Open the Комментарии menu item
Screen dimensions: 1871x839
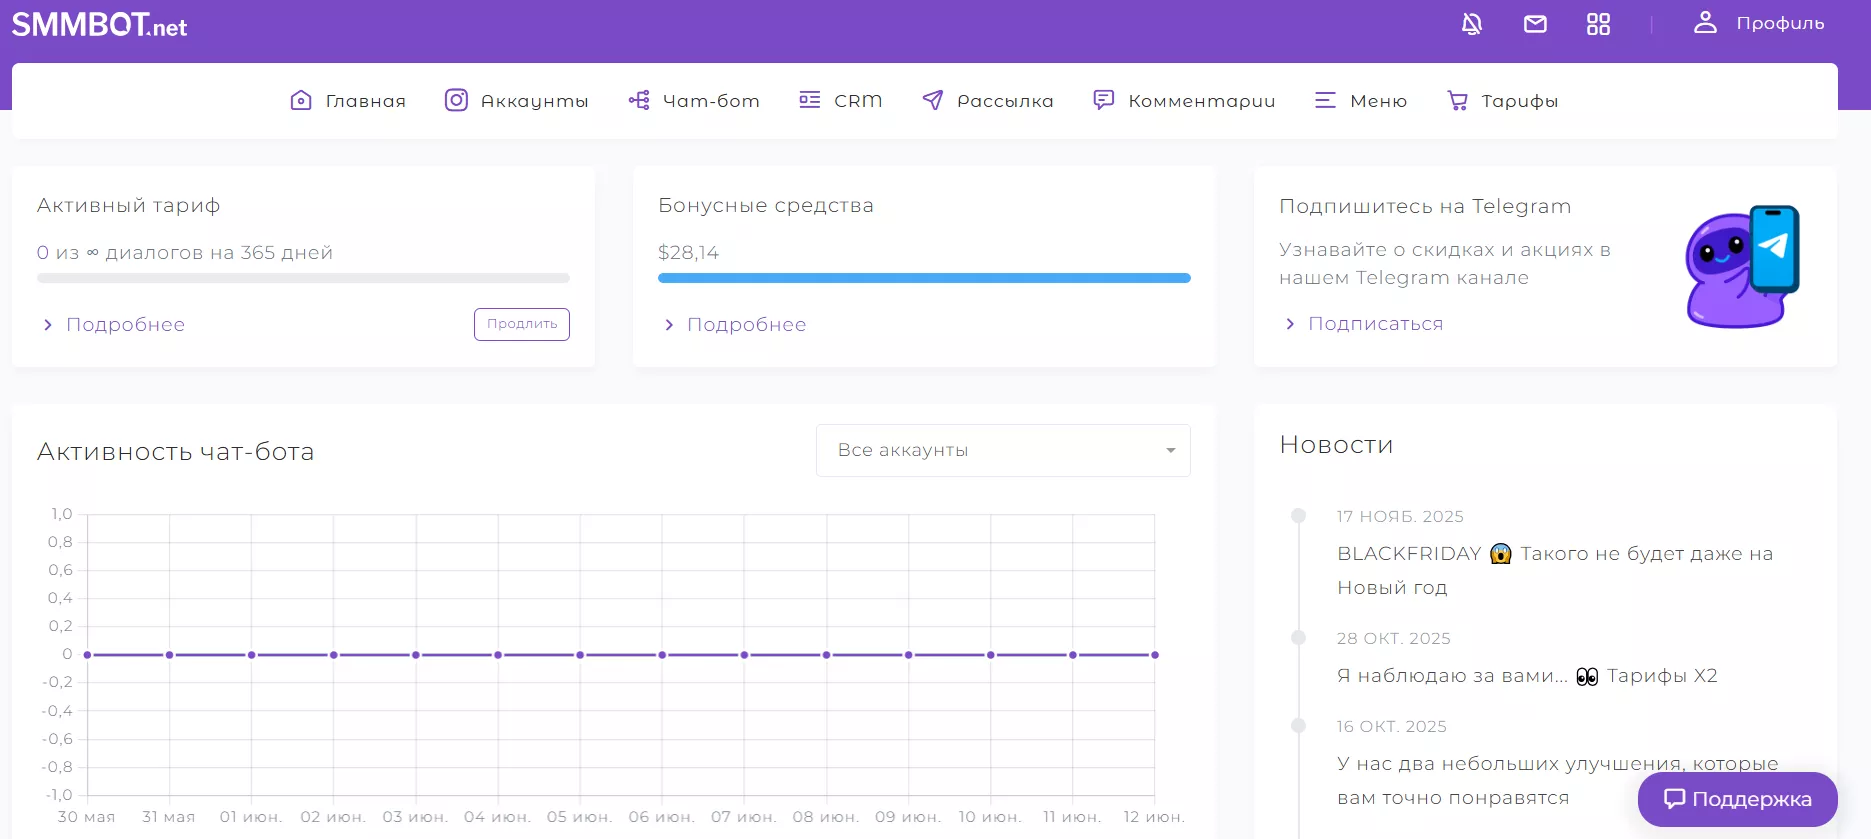coord(1202,101)
